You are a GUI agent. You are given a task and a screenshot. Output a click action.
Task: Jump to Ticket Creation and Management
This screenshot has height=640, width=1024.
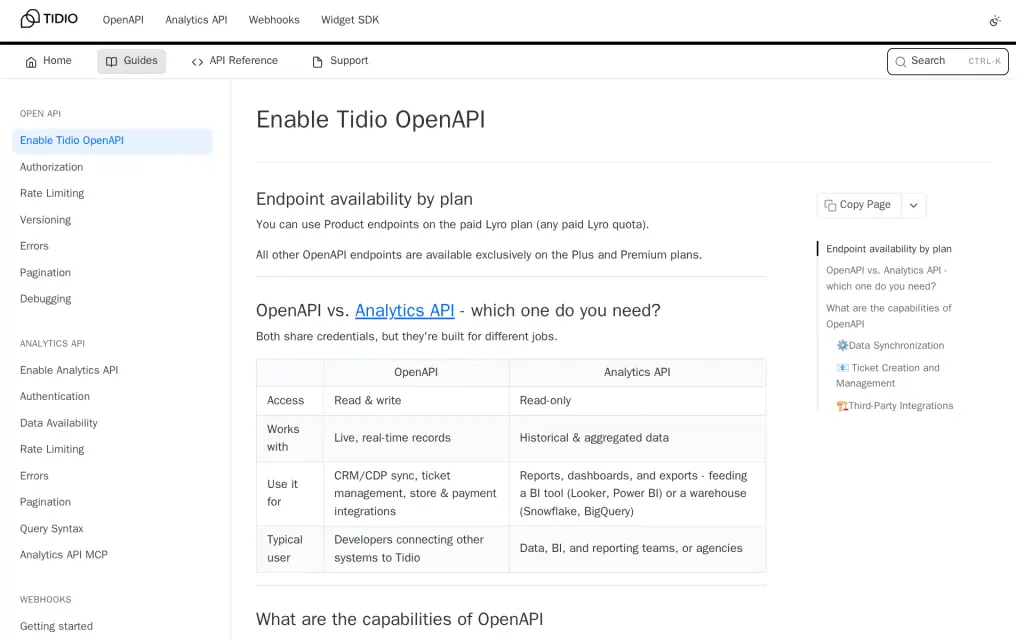[888, 376]
